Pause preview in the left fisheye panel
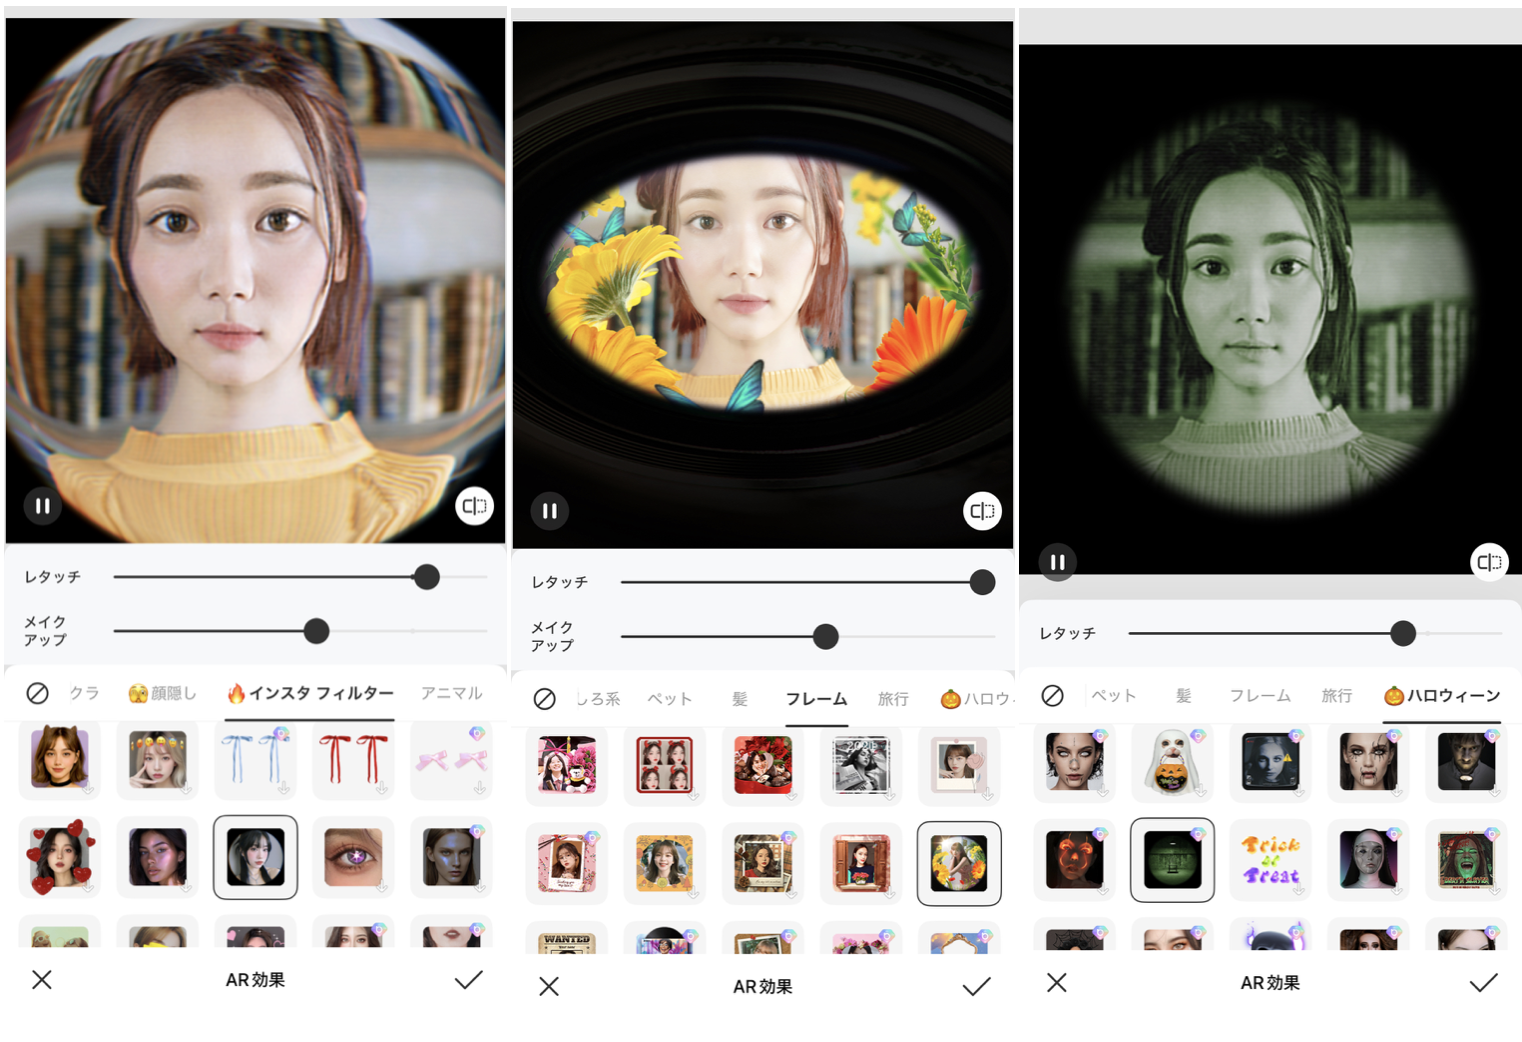The height and width of the screenshot is (1042, 1522). [x=42, y=506]
